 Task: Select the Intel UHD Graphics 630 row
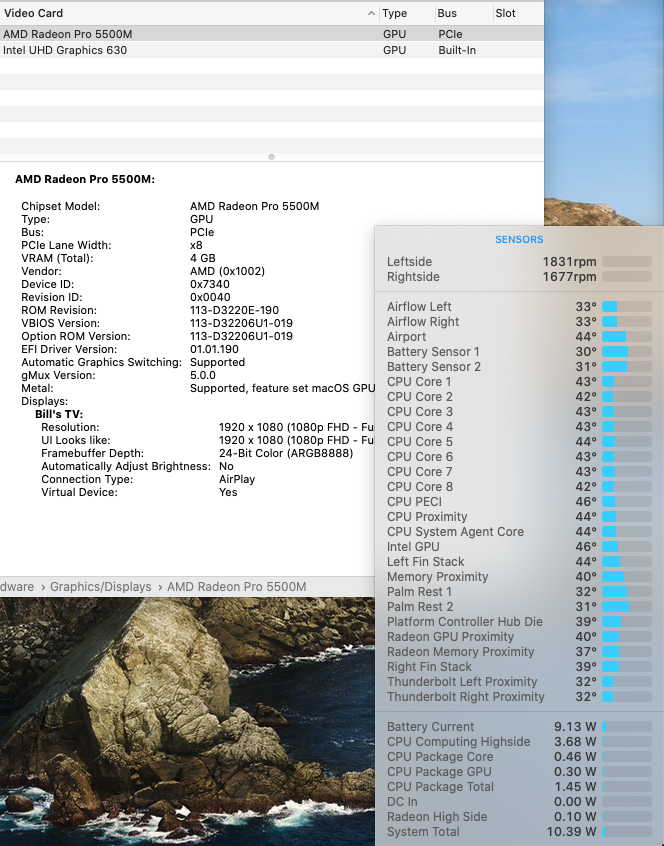[x=272, y=50]
